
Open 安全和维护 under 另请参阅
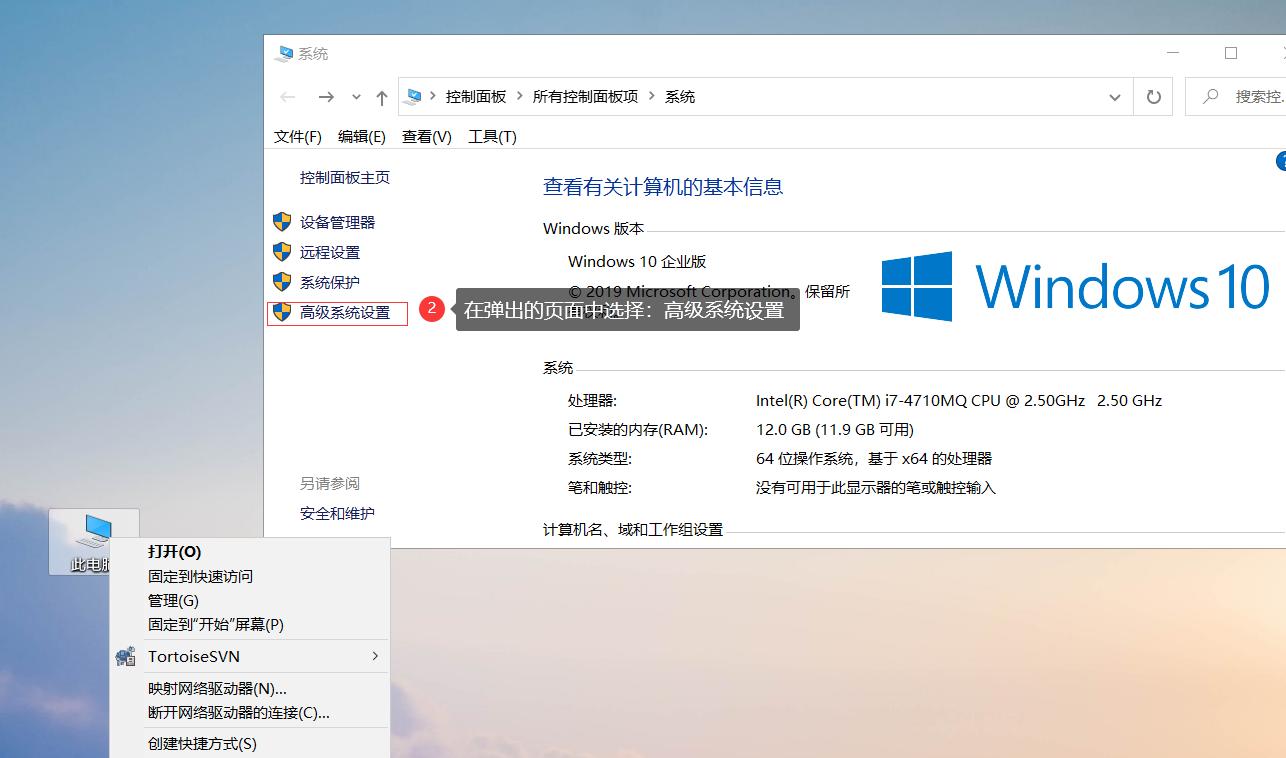(x=337, y=513)
